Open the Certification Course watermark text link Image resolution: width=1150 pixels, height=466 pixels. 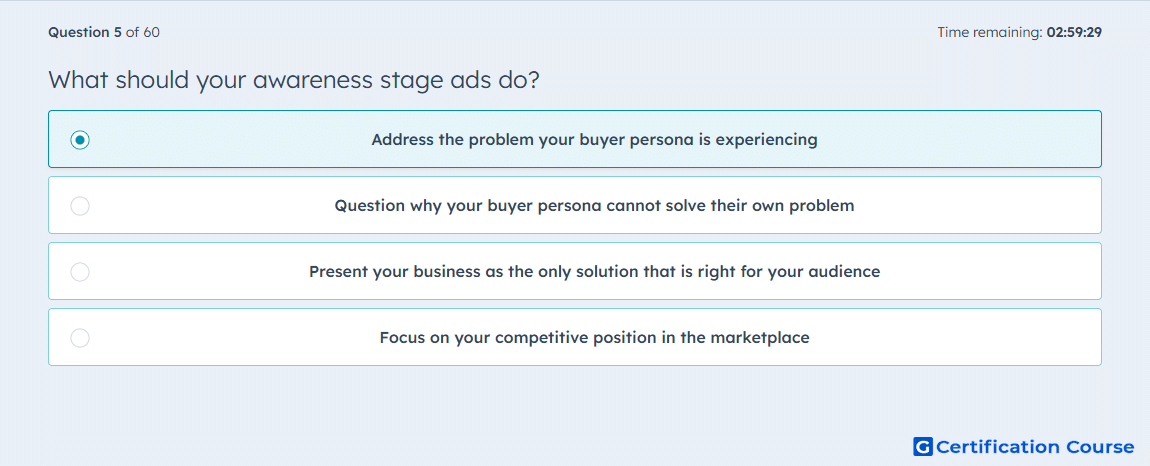coord(1035,446)
